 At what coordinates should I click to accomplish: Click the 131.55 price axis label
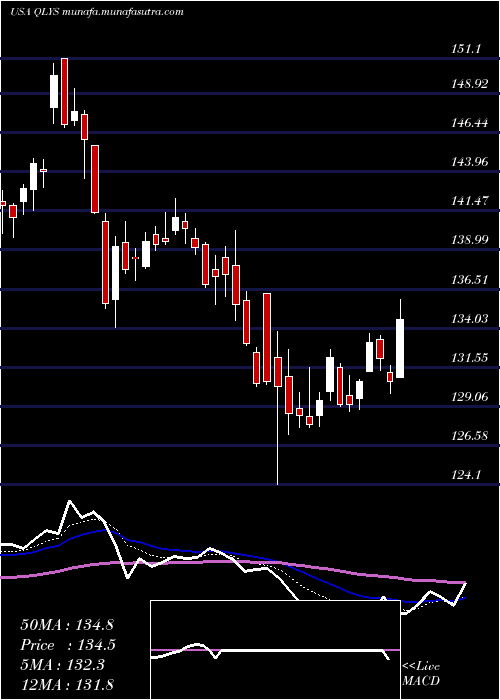[x=470, y=358]
